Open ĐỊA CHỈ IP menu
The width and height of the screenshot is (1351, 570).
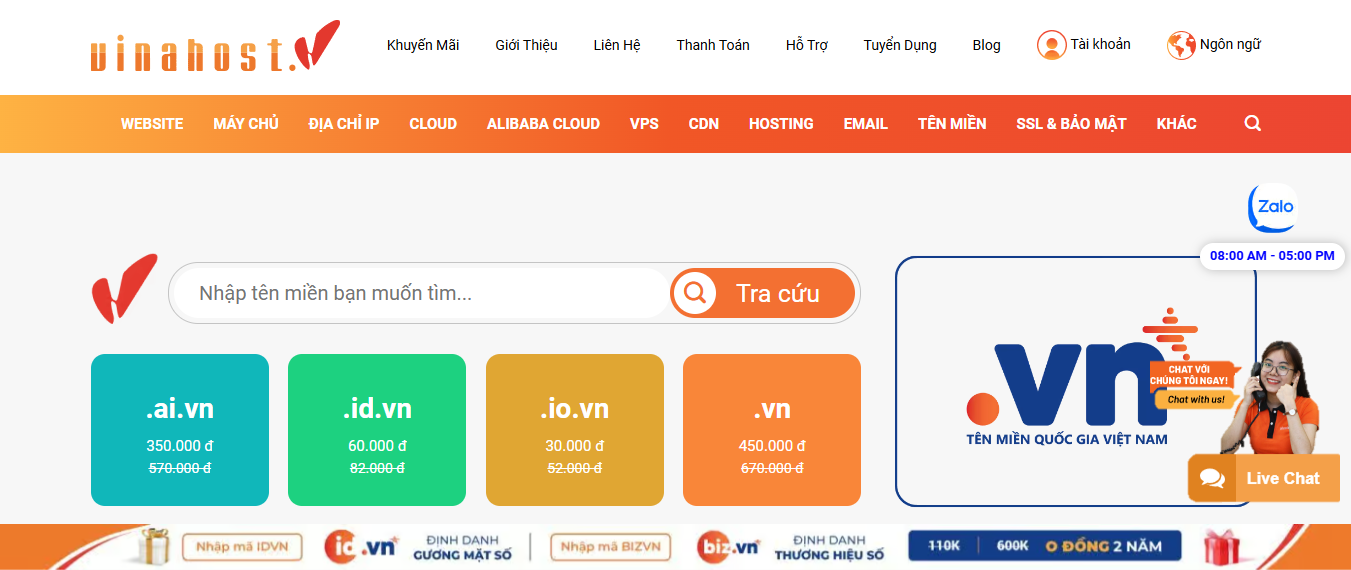[344, 124]
